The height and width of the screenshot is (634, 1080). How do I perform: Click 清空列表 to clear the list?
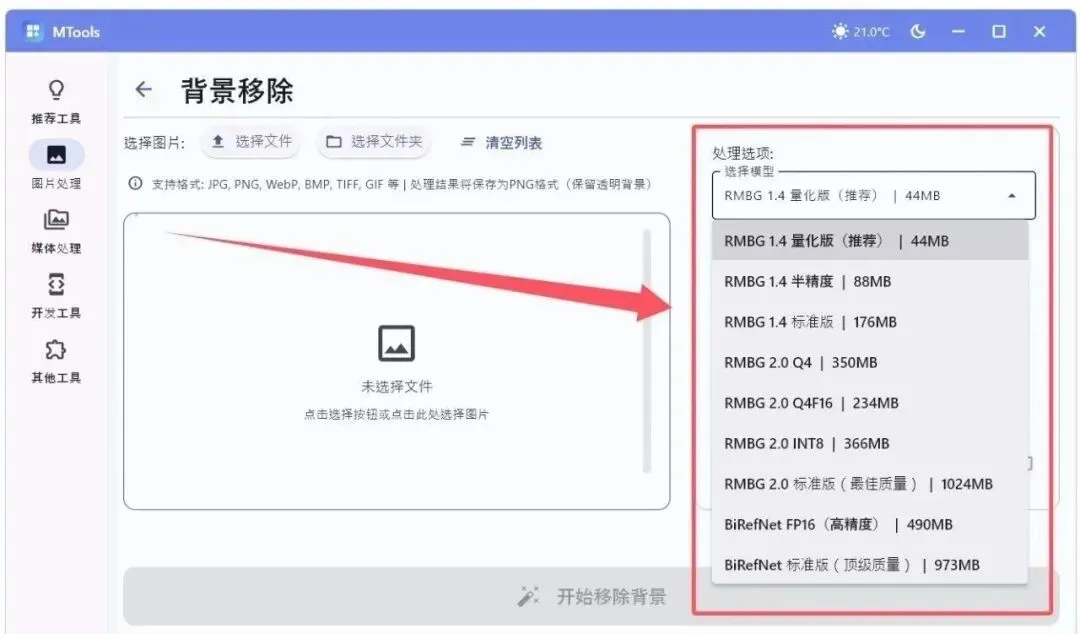click(x=501, y=143)
